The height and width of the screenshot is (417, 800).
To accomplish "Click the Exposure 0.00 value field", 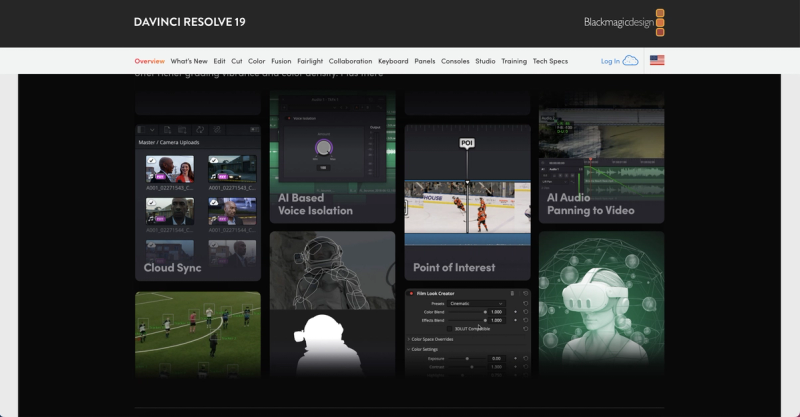I will click(496, 358).
